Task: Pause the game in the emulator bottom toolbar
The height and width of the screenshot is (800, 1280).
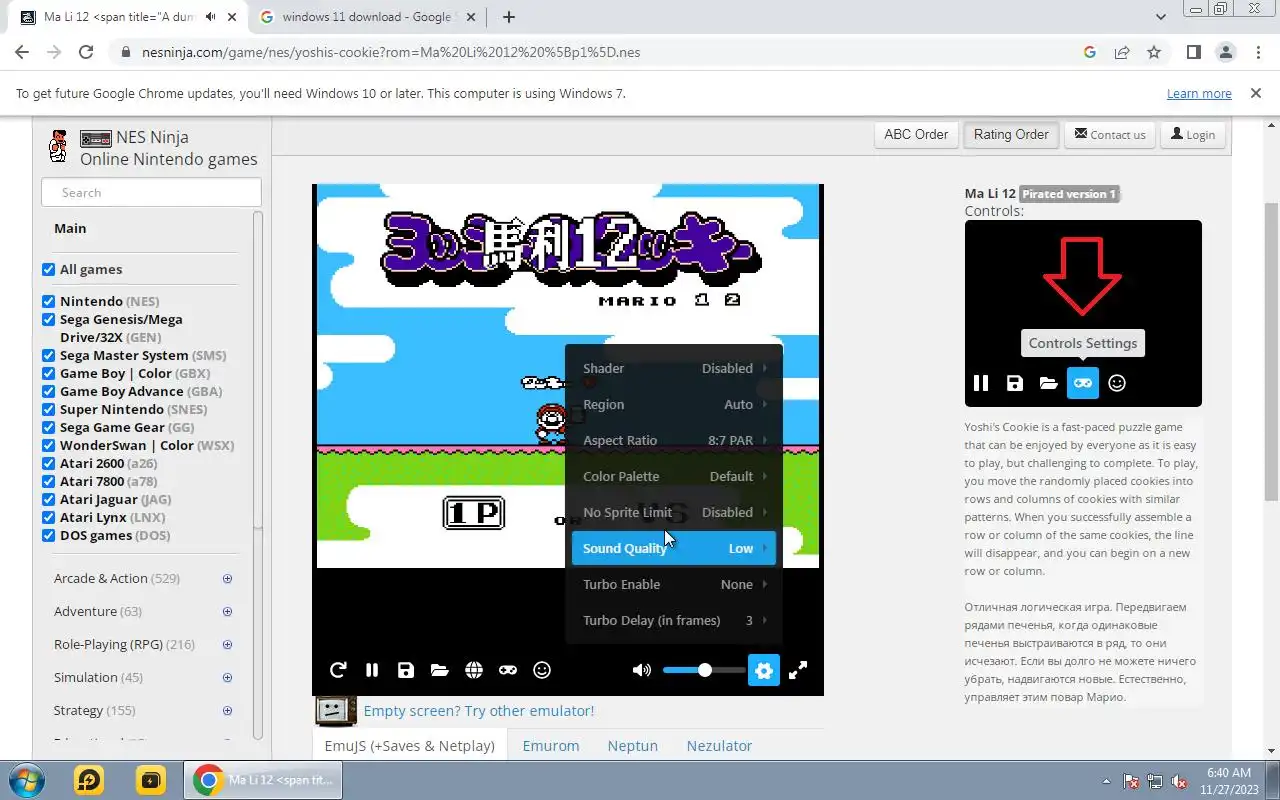Action: coord(372,670)
